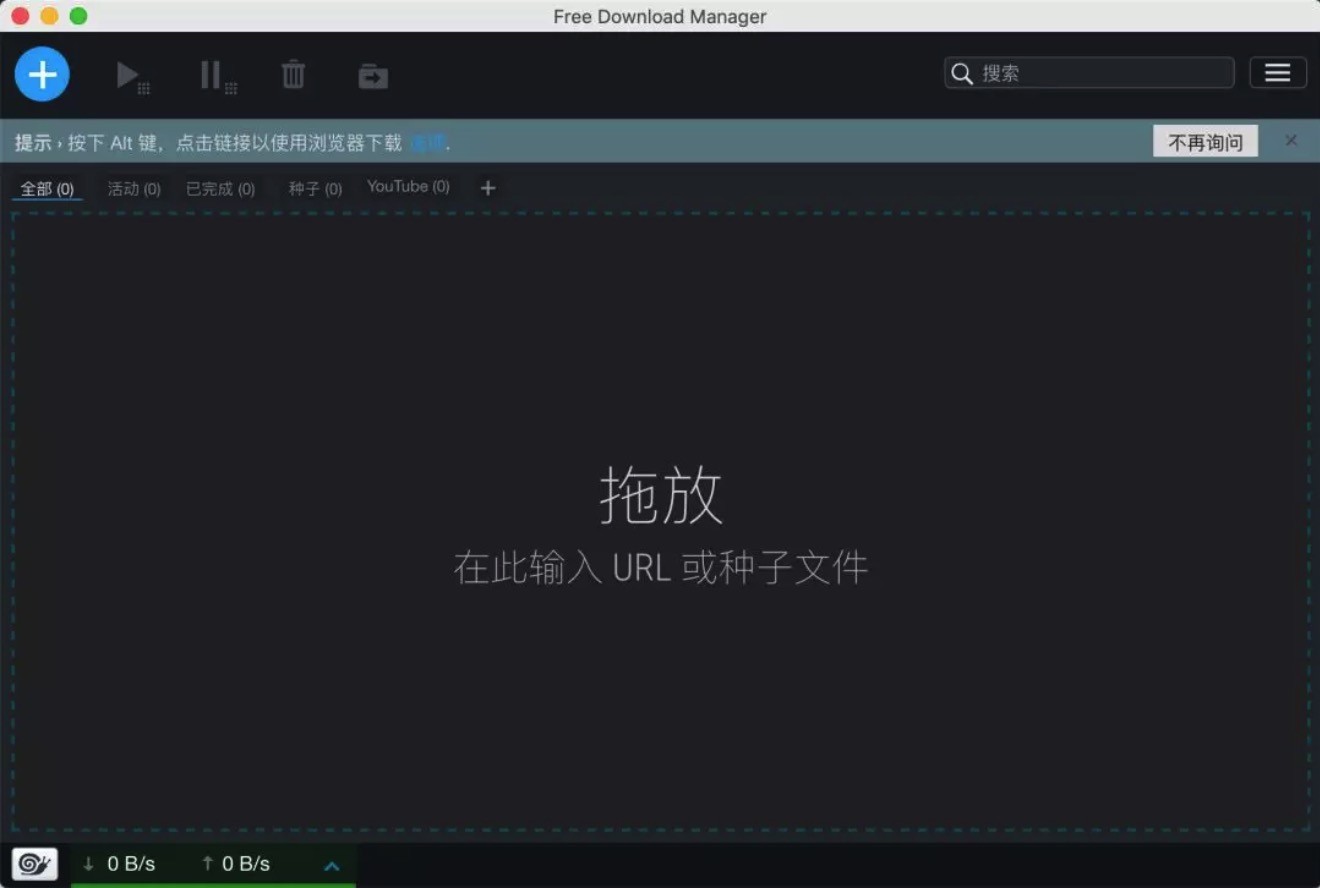The image size is (1320, 888).
Task: Open the hamburger menu icon
Action: 1278,72
